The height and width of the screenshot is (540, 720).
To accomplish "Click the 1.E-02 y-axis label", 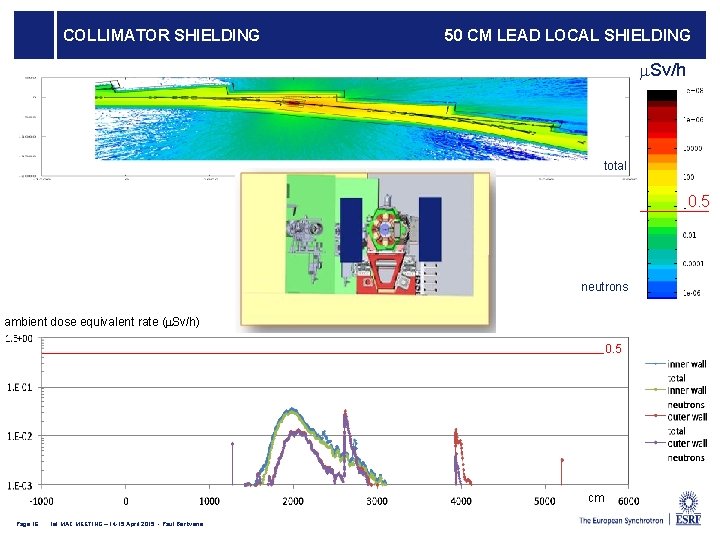I will point(19,436).
